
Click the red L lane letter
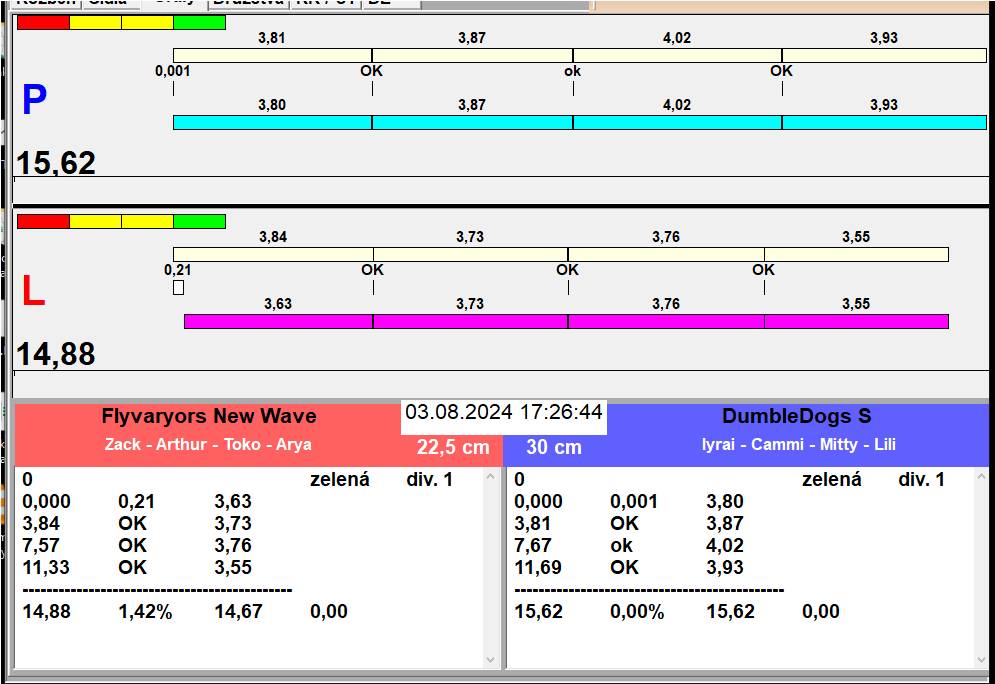33,291
